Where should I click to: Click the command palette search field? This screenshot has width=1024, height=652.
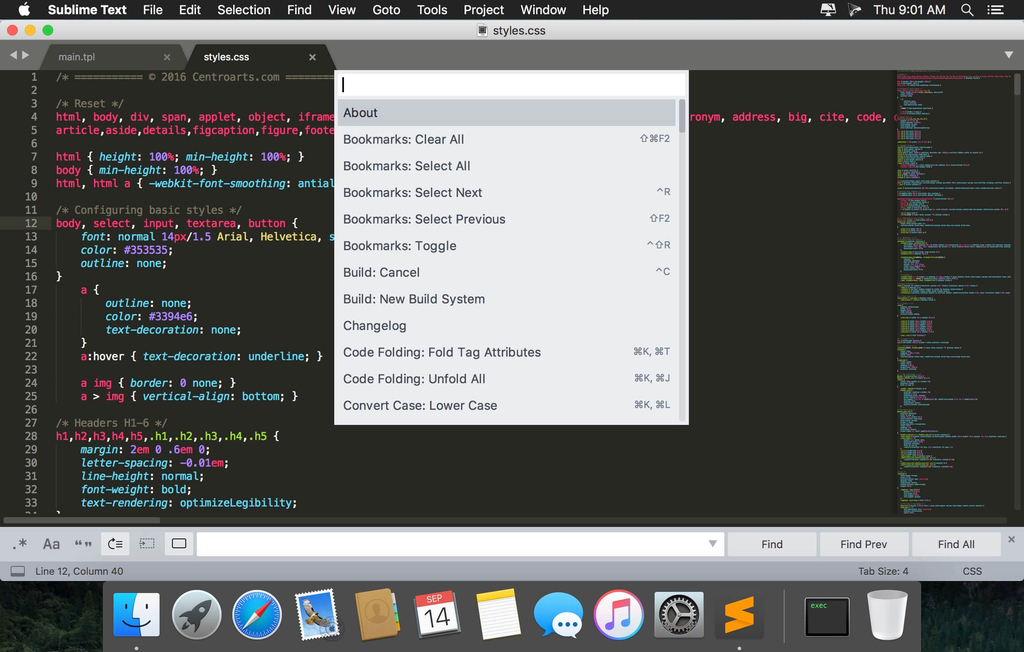click(x=510, y=85)
